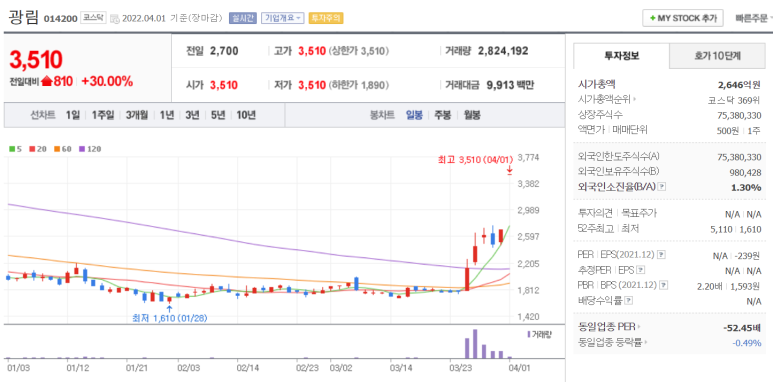Click the 광림 stock name title
This screenshot has width=773, height=382.
pyautogui.click(x=24, y=18)
